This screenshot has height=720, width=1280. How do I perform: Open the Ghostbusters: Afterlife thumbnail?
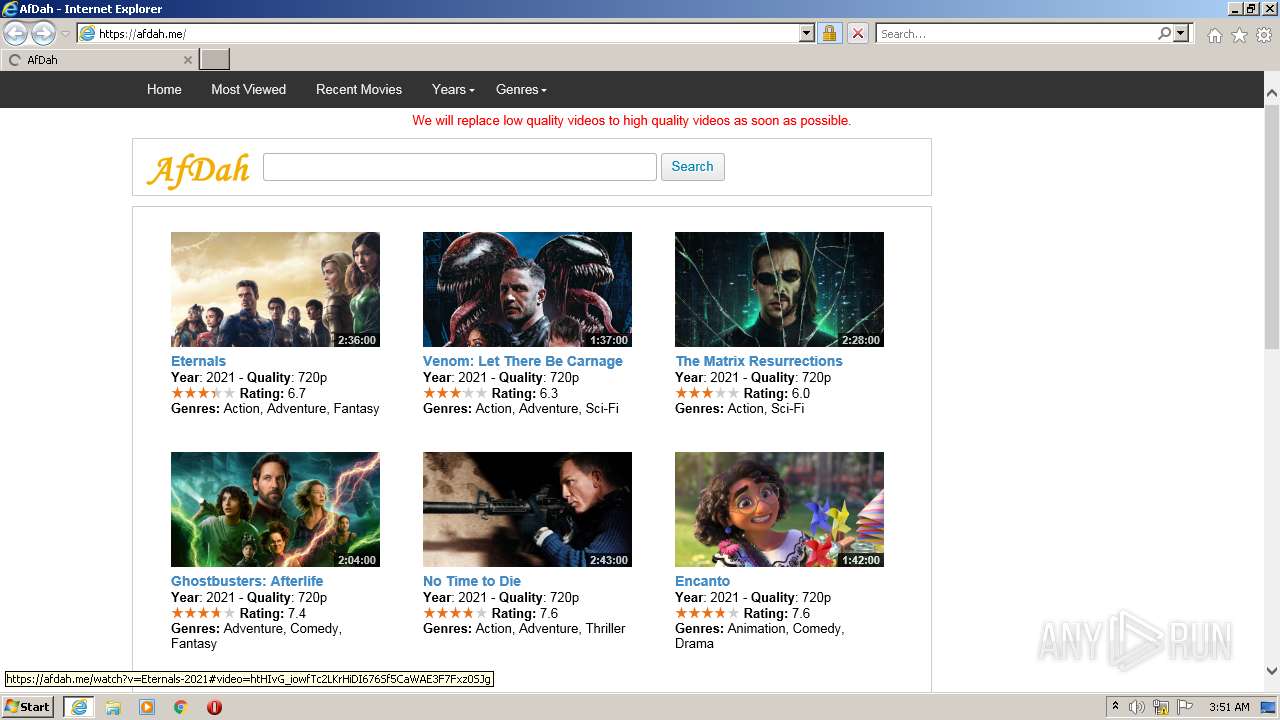click(x=275, y=509)
